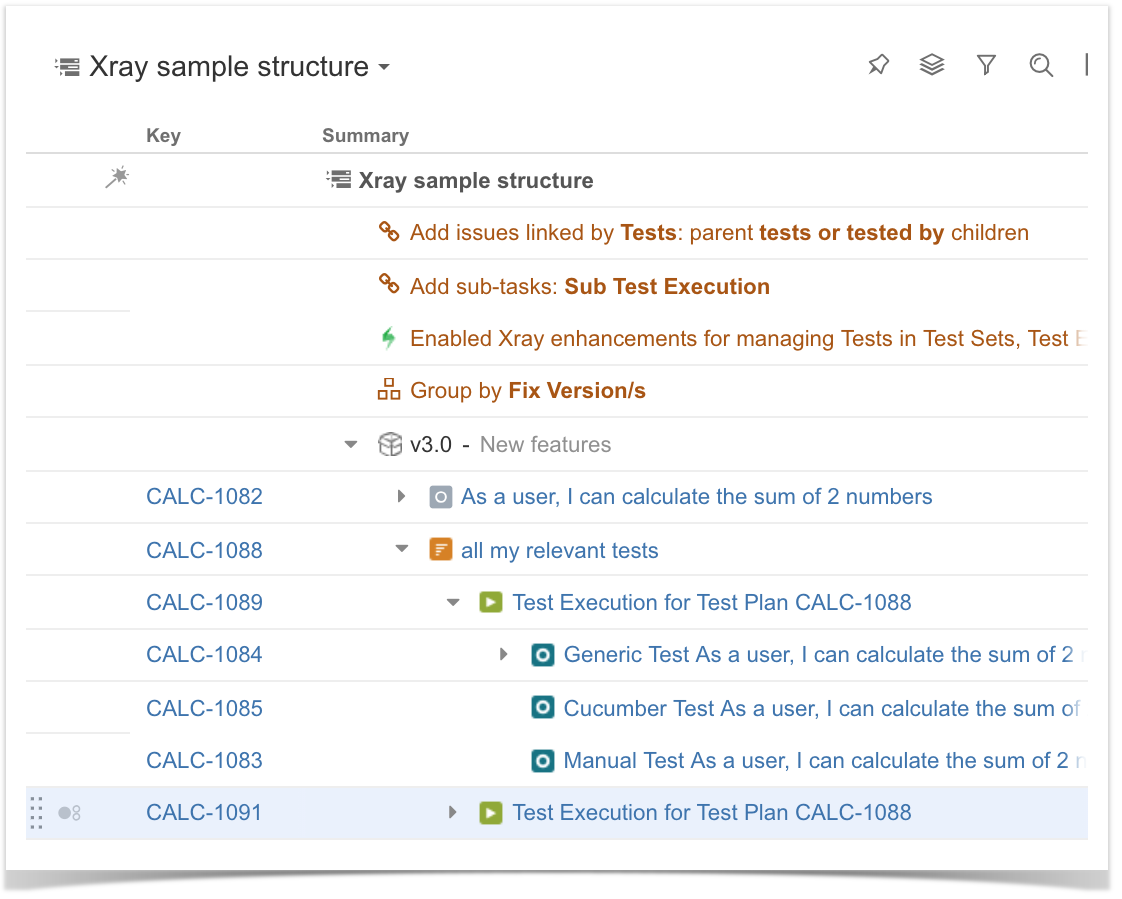Click the status dots indicator on CALC-1091 row
Screen dimensions: 1122x899
[69, 812]
